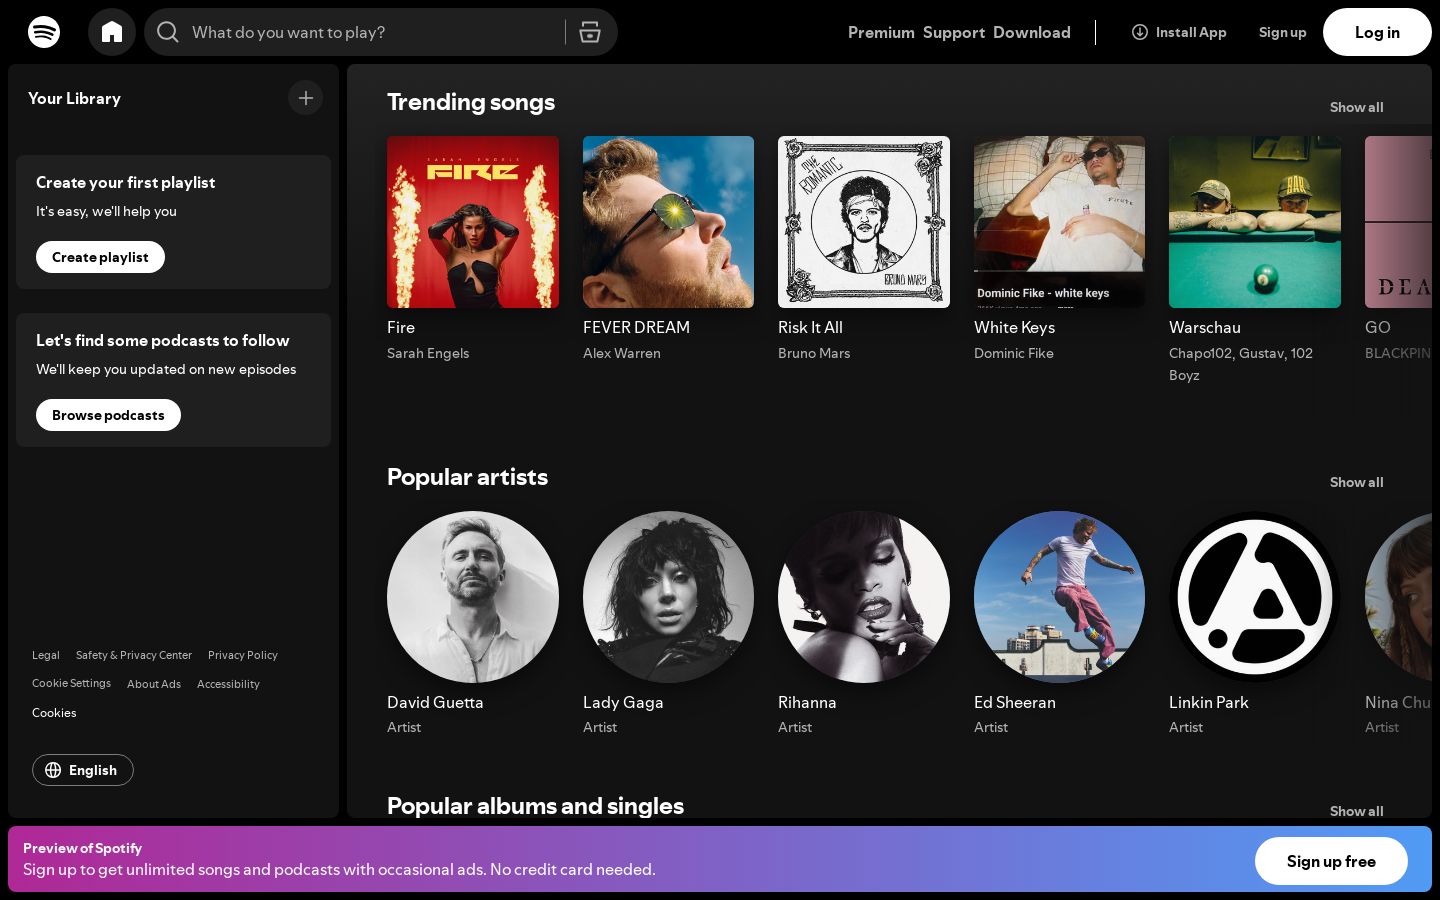
Task: Click the 'Rihanna' name text
Action: coord(807,702)
